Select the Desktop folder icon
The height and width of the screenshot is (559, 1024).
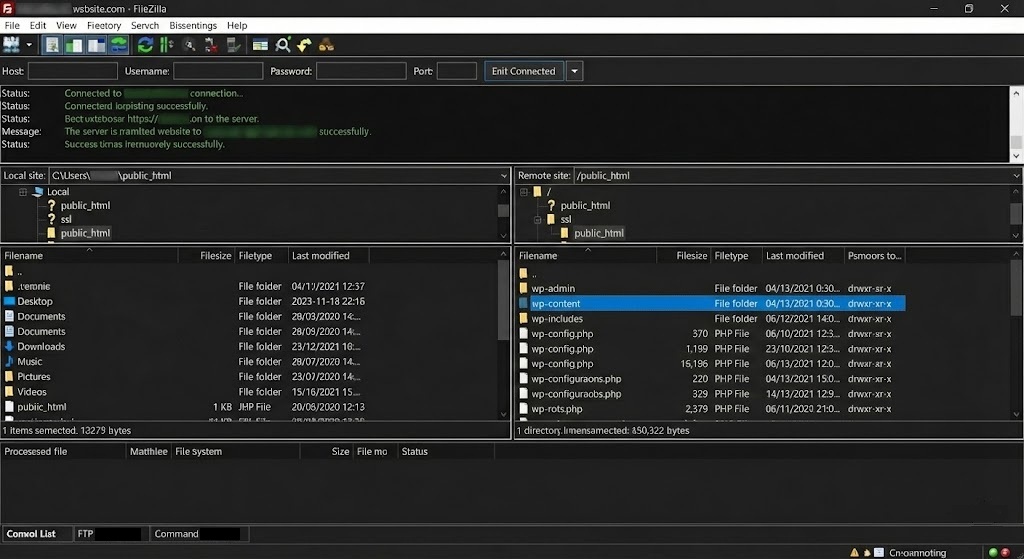tap(9, 301)
